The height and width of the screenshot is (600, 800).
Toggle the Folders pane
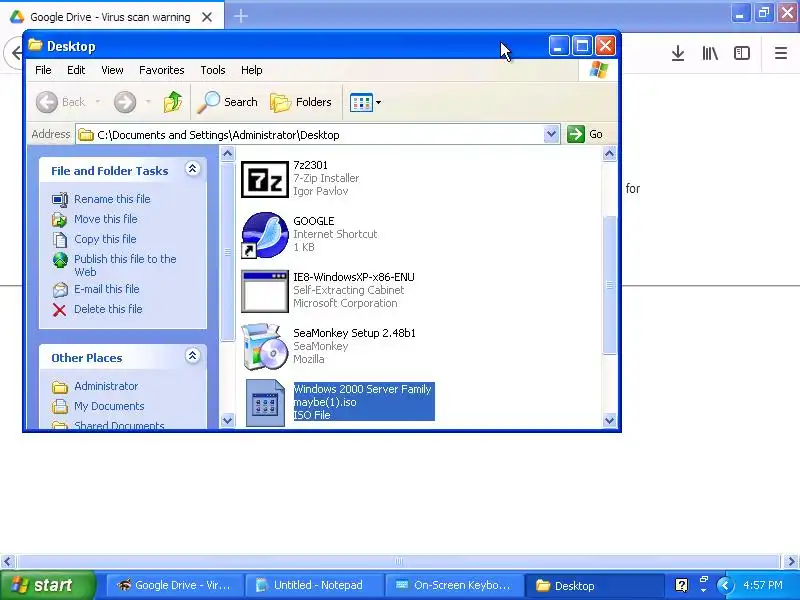[x=301, y=102]
